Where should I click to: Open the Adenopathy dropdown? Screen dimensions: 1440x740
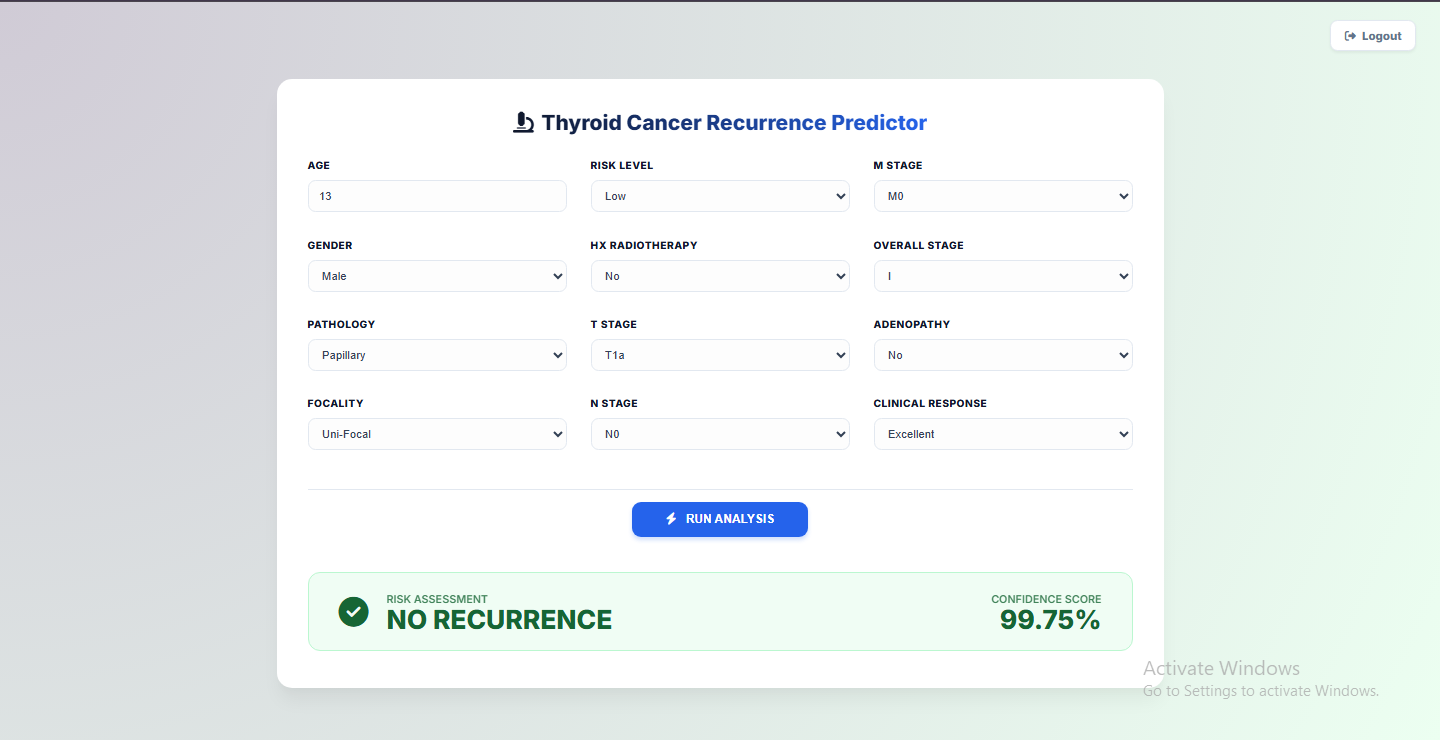[1003, 355]
